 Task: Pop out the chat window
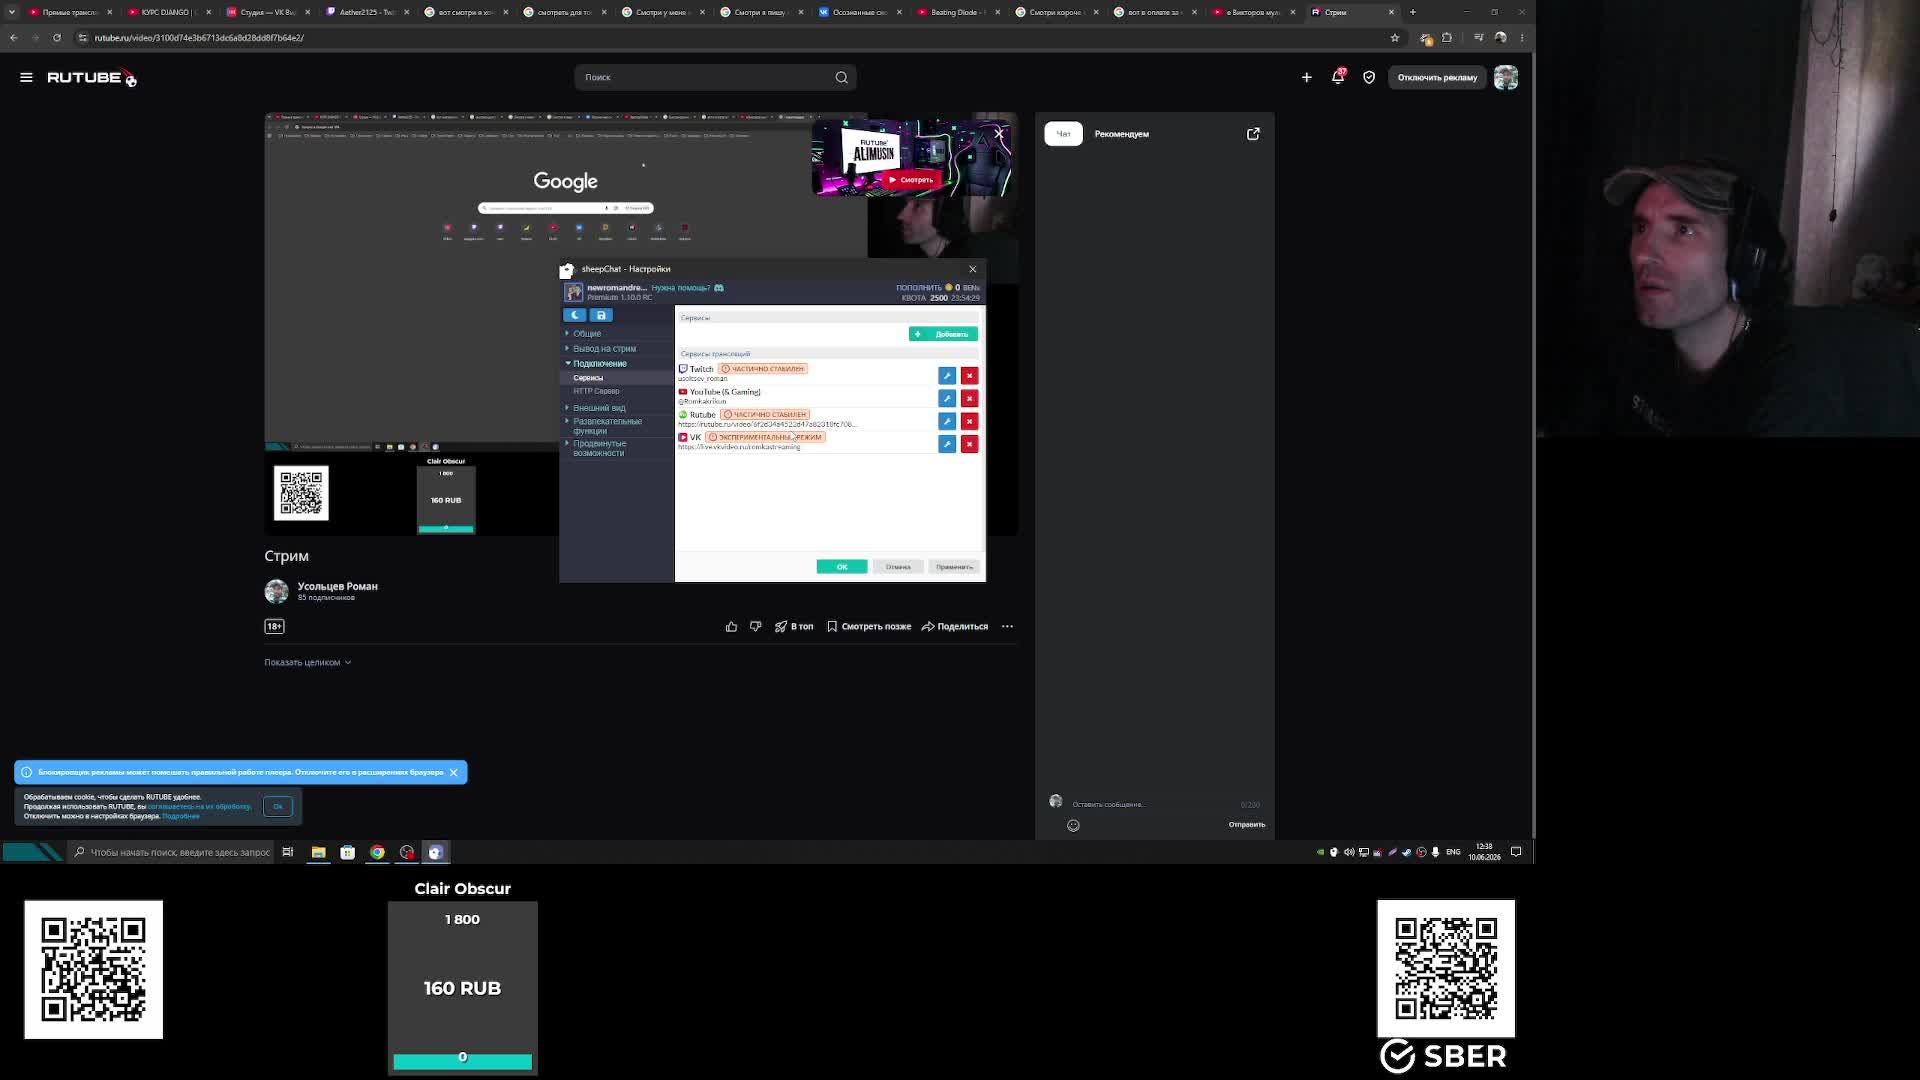[1253, 134]
